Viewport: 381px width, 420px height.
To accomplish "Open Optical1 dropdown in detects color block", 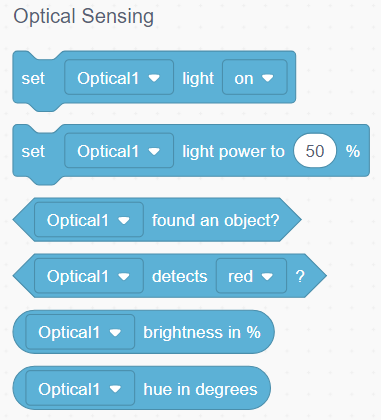I will [x=89, y=276].
